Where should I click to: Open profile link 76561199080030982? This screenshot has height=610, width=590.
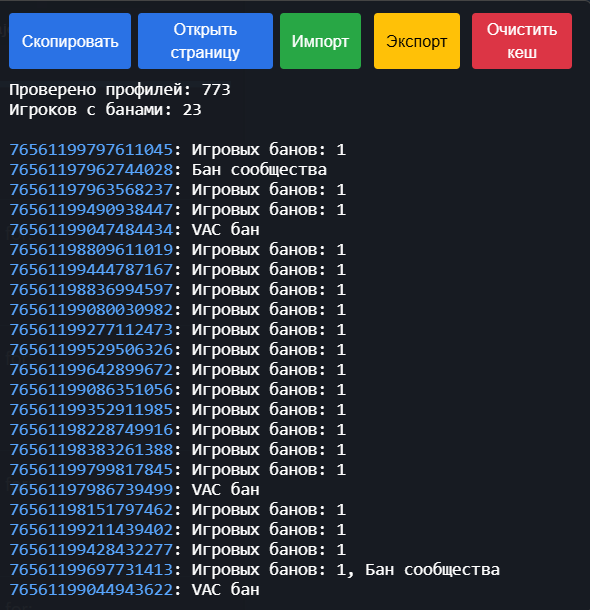(91, 310)
